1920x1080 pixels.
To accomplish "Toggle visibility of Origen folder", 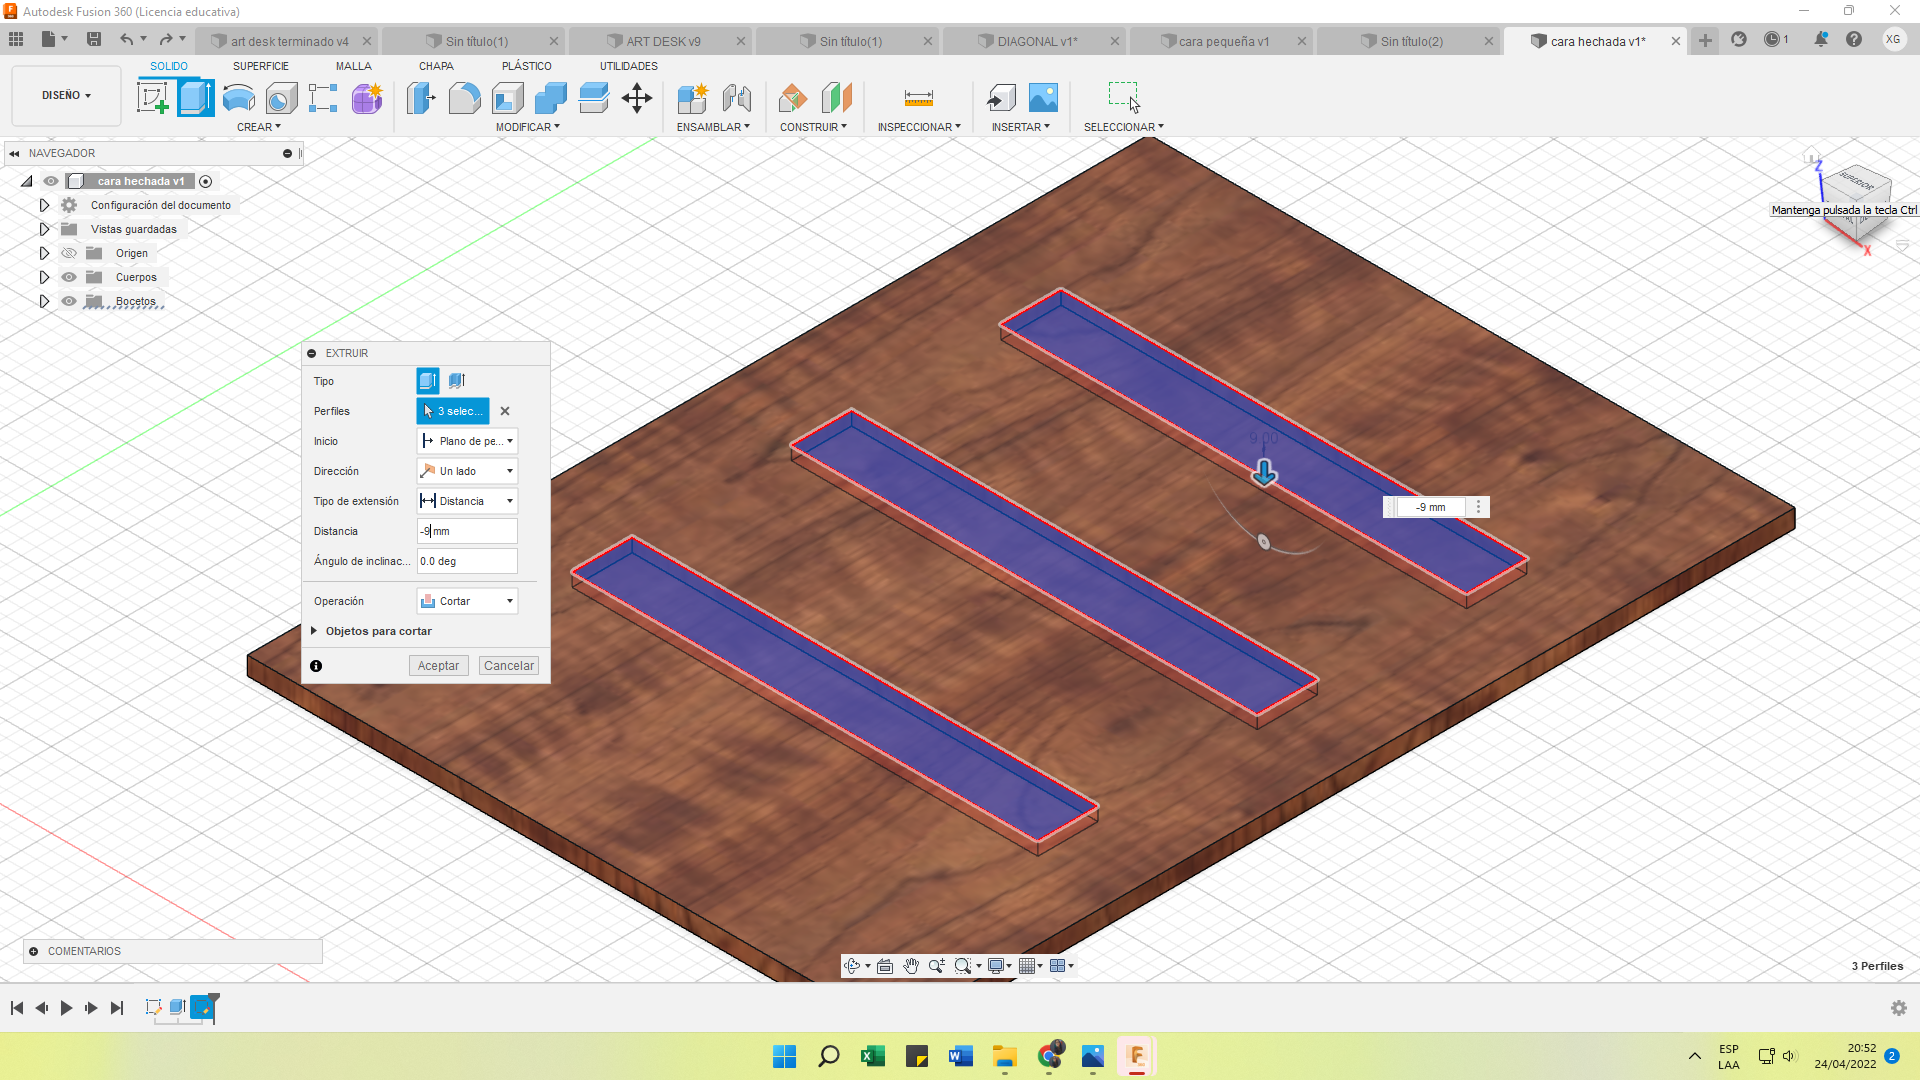I will coord(69,253).
